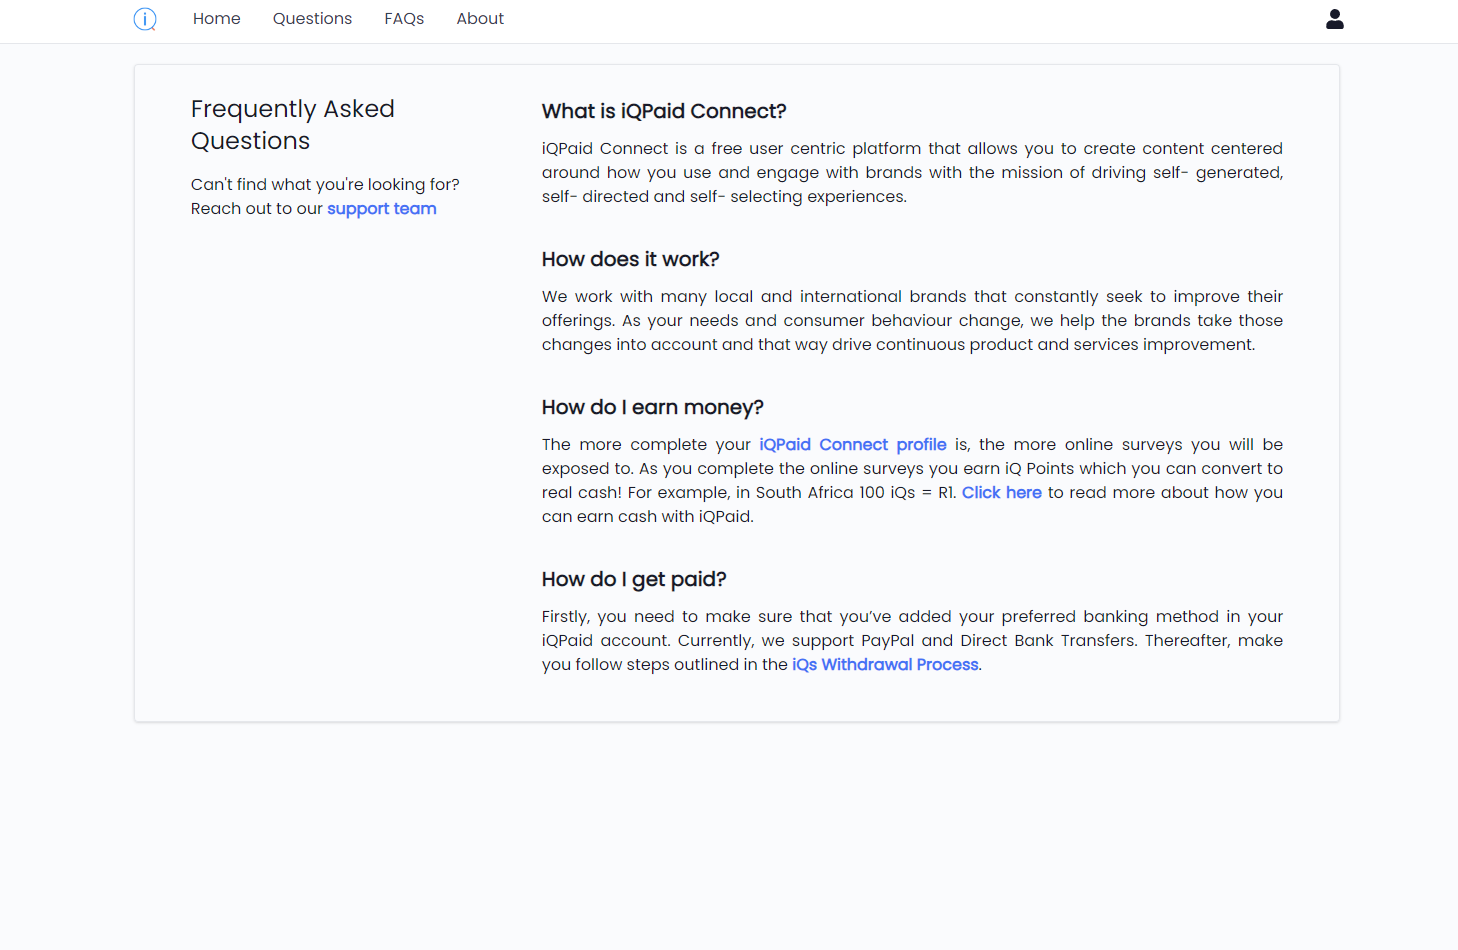Open the iQs Withdrawal Process link
This screenshot has width=1458, height=950.
point(885,665)
